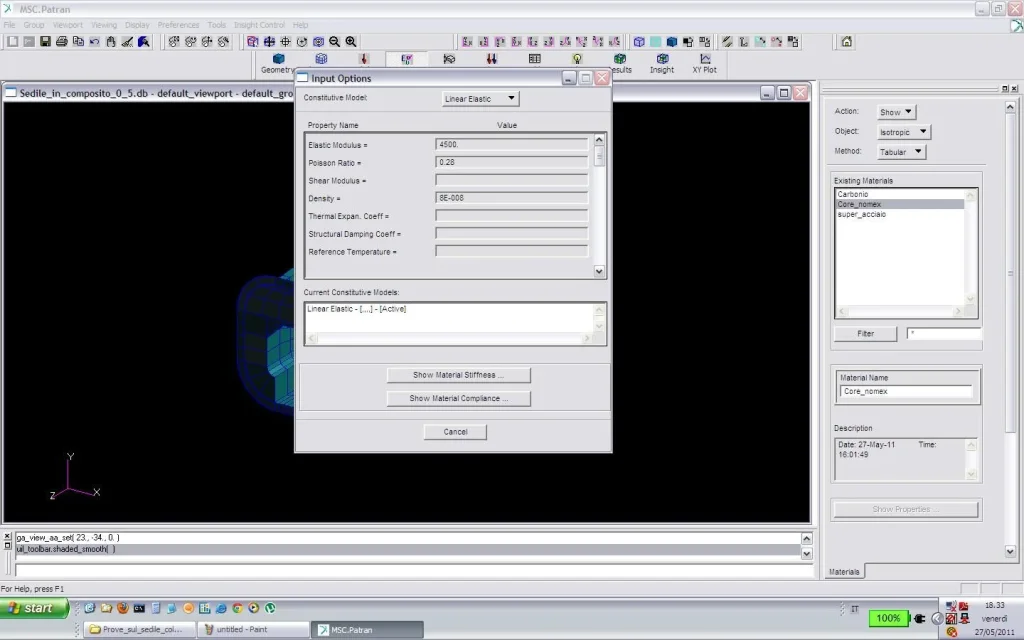Open the Help menu

coord(300,25)
